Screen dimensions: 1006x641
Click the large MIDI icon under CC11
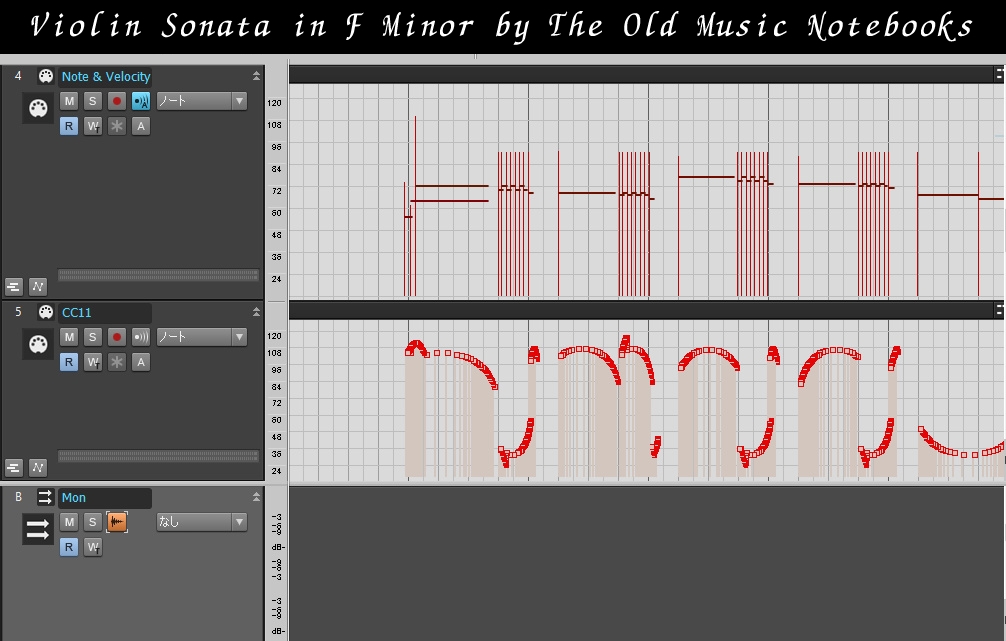(38, 345)
